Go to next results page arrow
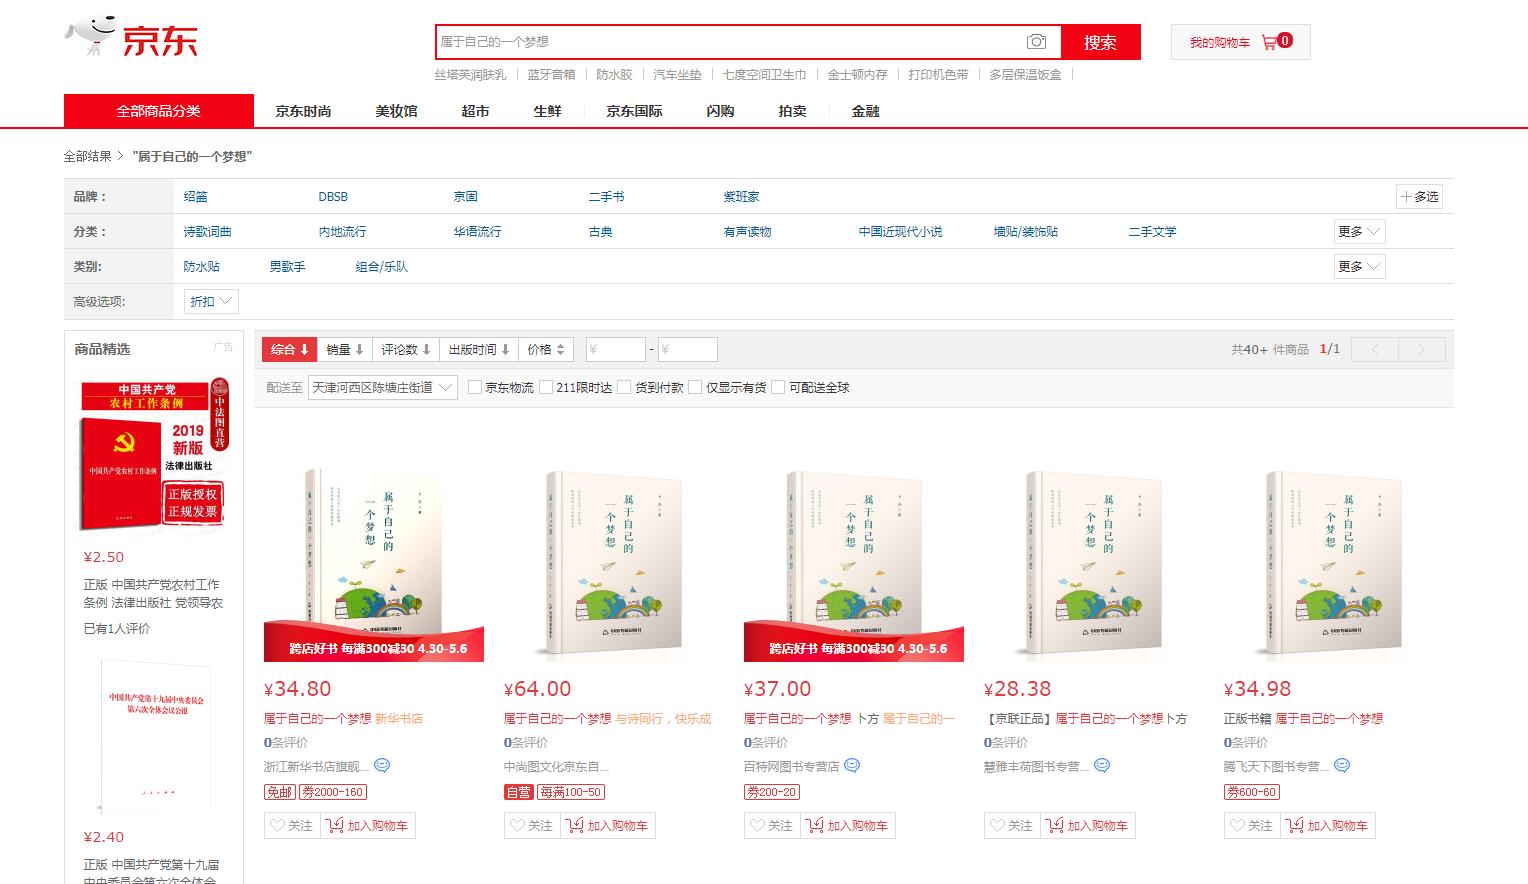This screenshot has height=884, width=1528. (1422, 349)
